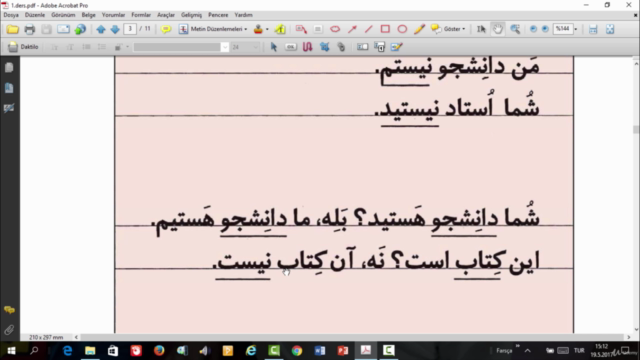Open the Görünüm menu
The height and width of the screenshot is (360, 640).
(x=63, y=15)
